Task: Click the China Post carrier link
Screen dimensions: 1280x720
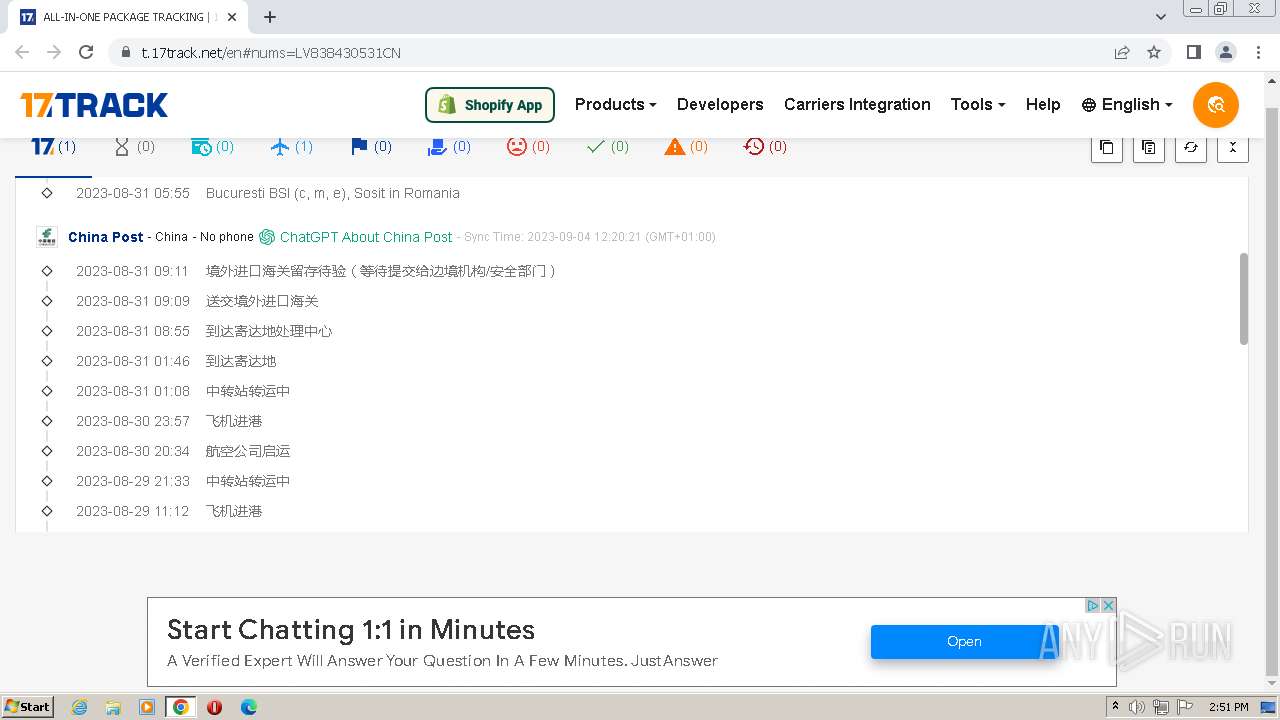Action: [106, 237]
